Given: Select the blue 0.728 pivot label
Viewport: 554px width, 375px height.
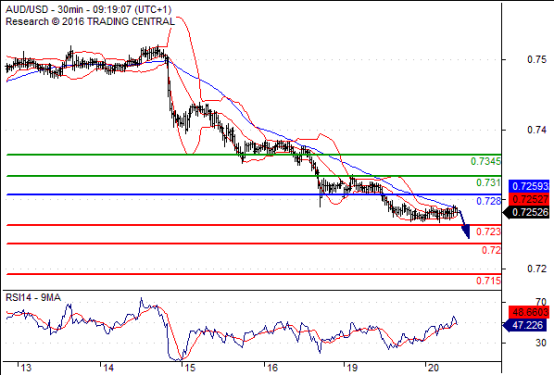Looking at the screenshot, I should point(488,201).
